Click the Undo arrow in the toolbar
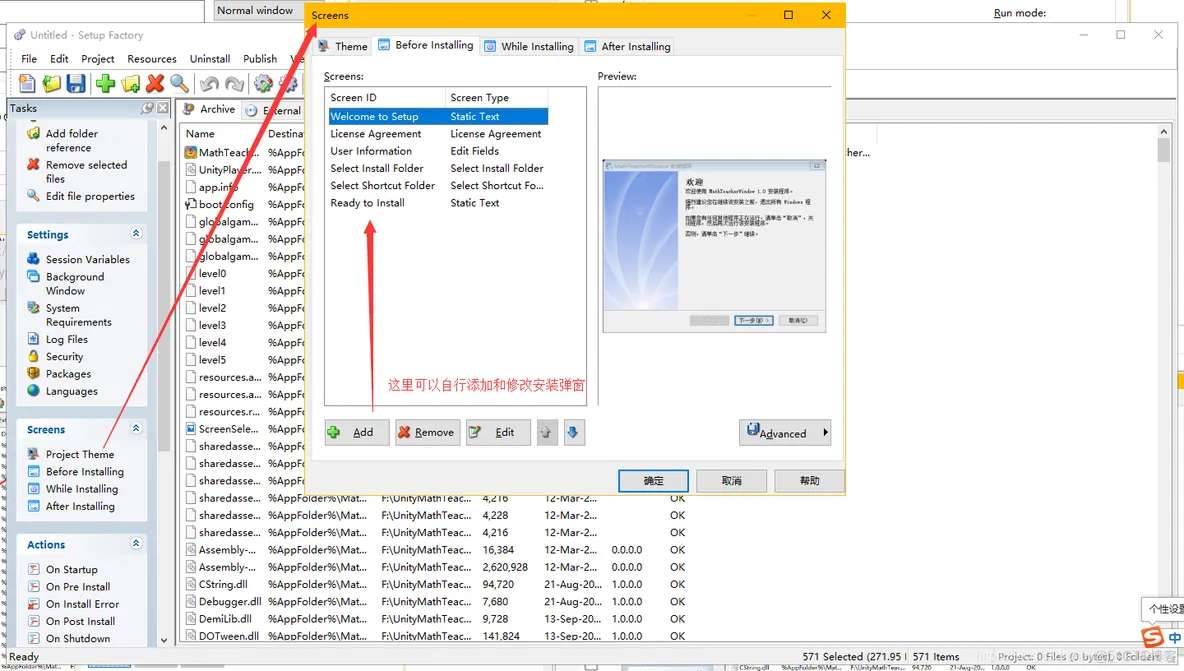This screenshot has height=671, width=1184. (210, 83)
